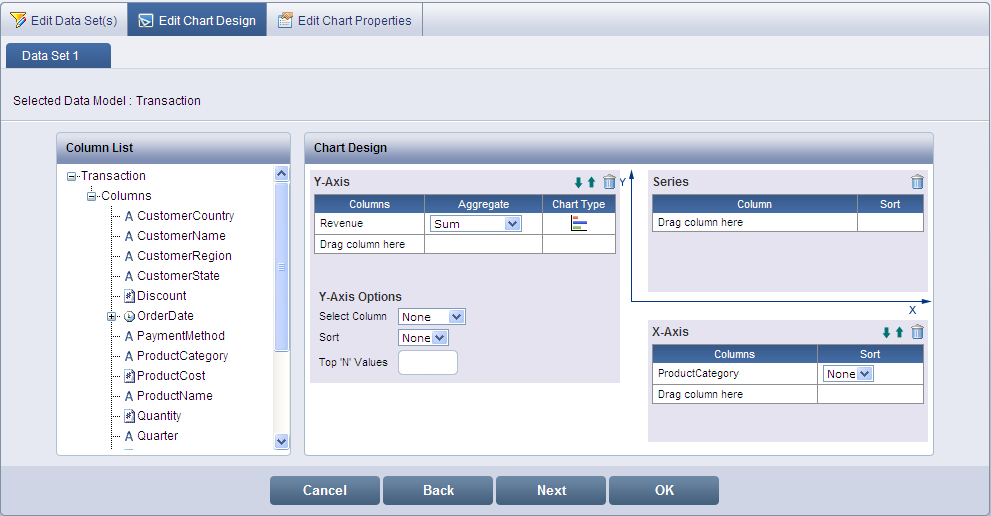Click the Top 'N' Values input field
The image size is (991, 516).
pyautogui.click(x=427, y=362)
